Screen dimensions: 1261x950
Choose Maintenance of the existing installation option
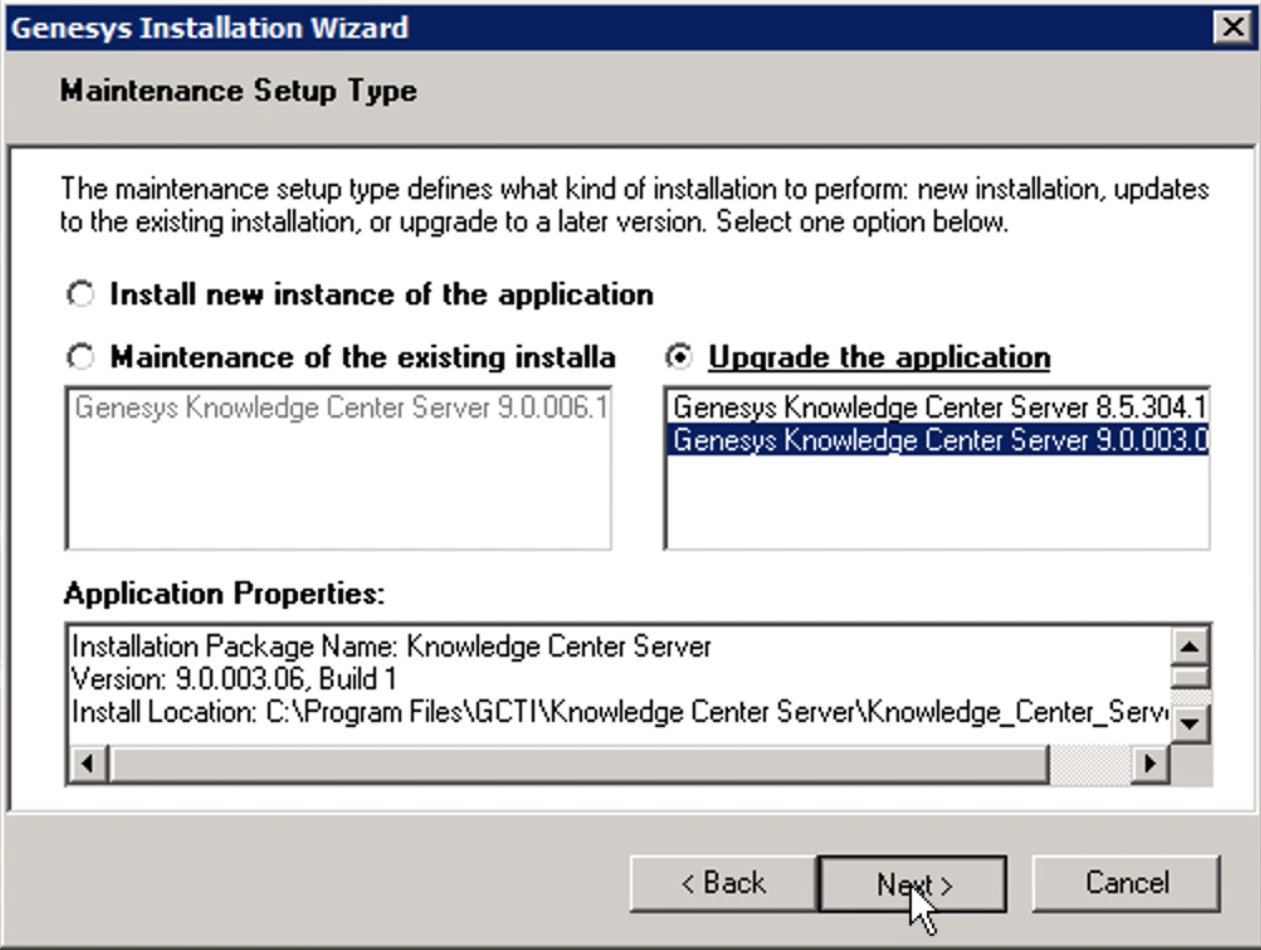[x=80, y=357]
